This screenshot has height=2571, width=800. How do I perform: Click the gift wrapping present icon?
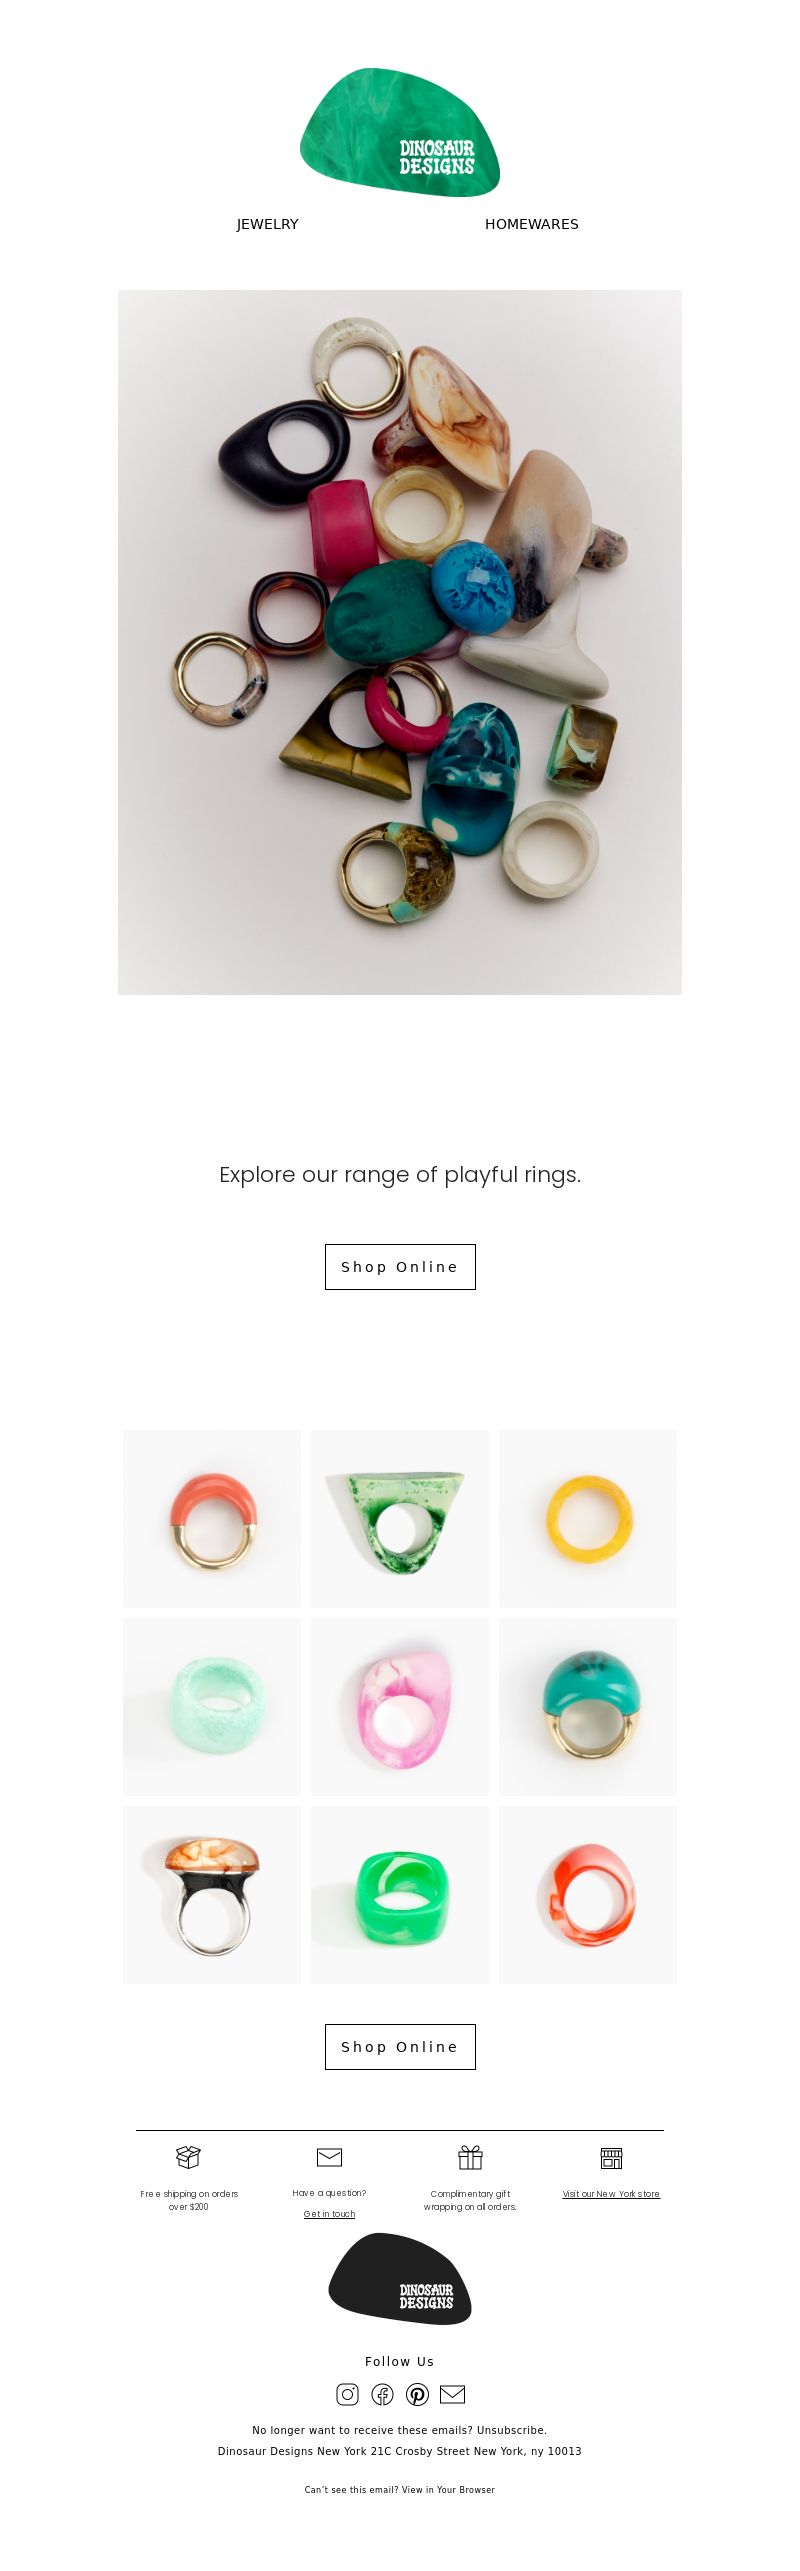pos(470,2157)
